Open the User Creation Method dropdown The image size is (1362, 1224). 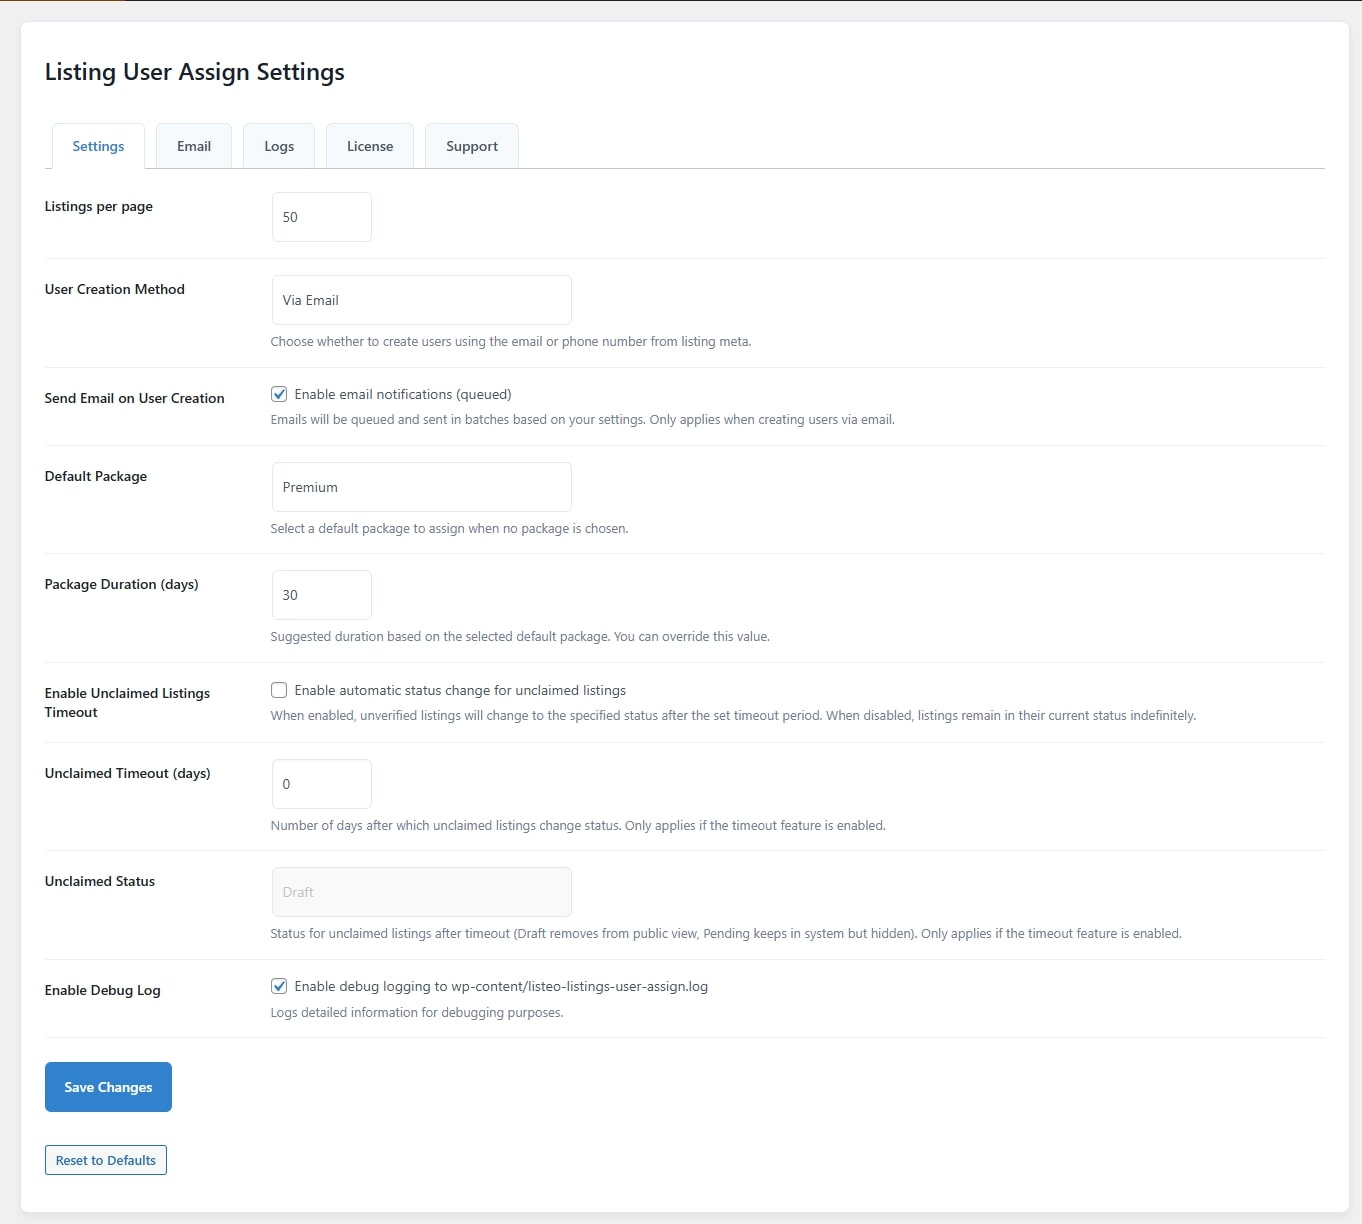[x=421, y=300]
